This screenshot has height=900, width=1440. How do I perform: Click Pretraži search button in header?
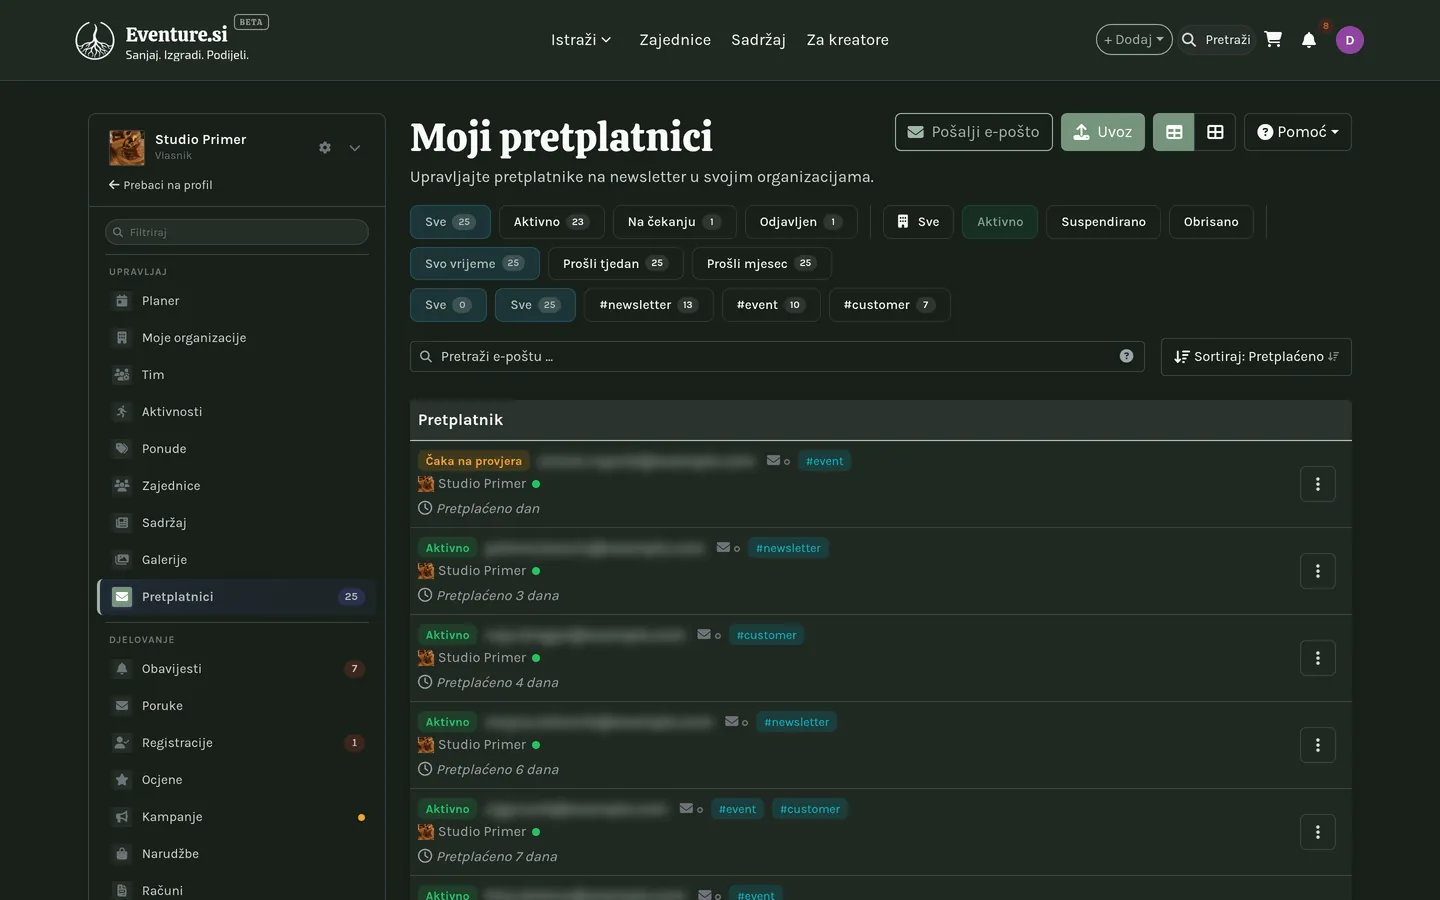[1216, 40]
